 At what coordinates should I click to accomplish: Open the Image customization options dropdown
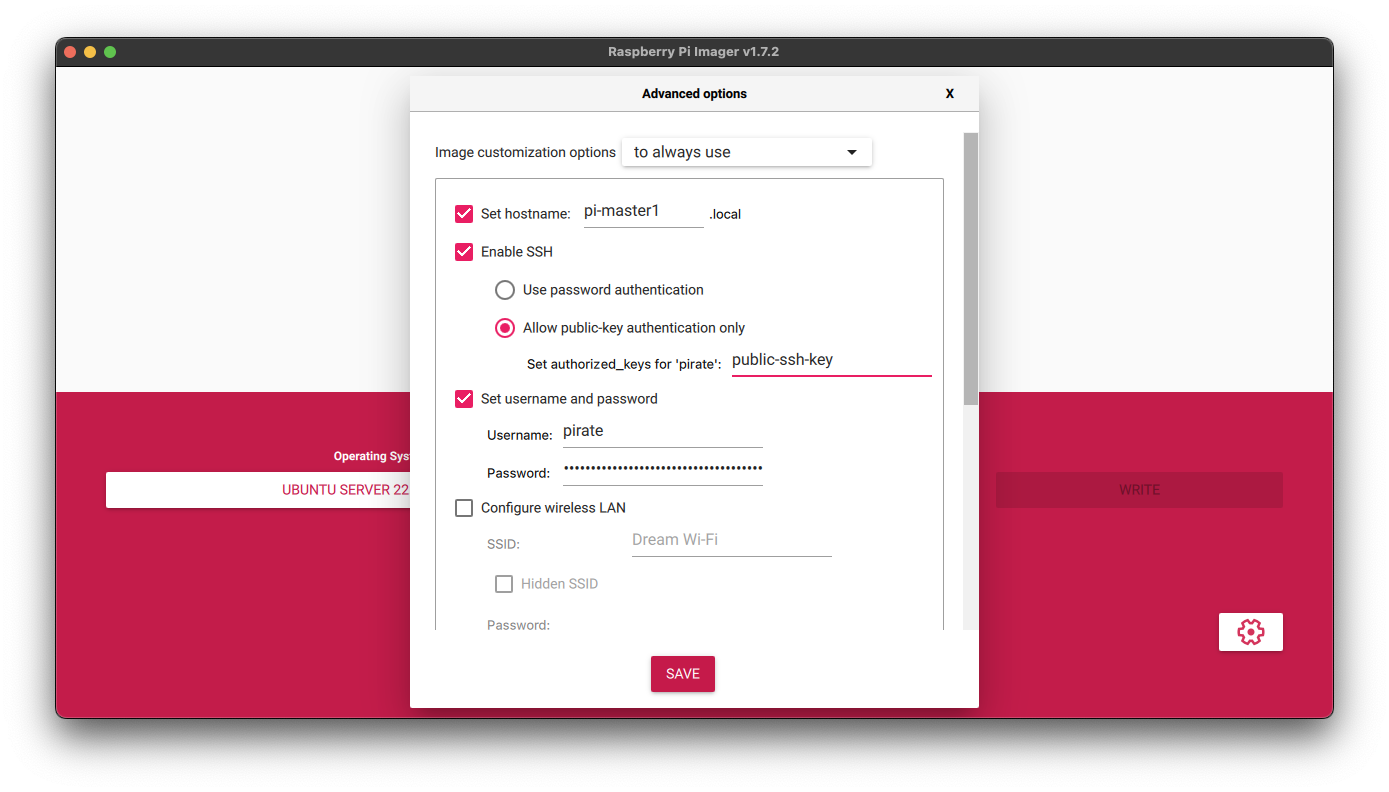(747, 152)
